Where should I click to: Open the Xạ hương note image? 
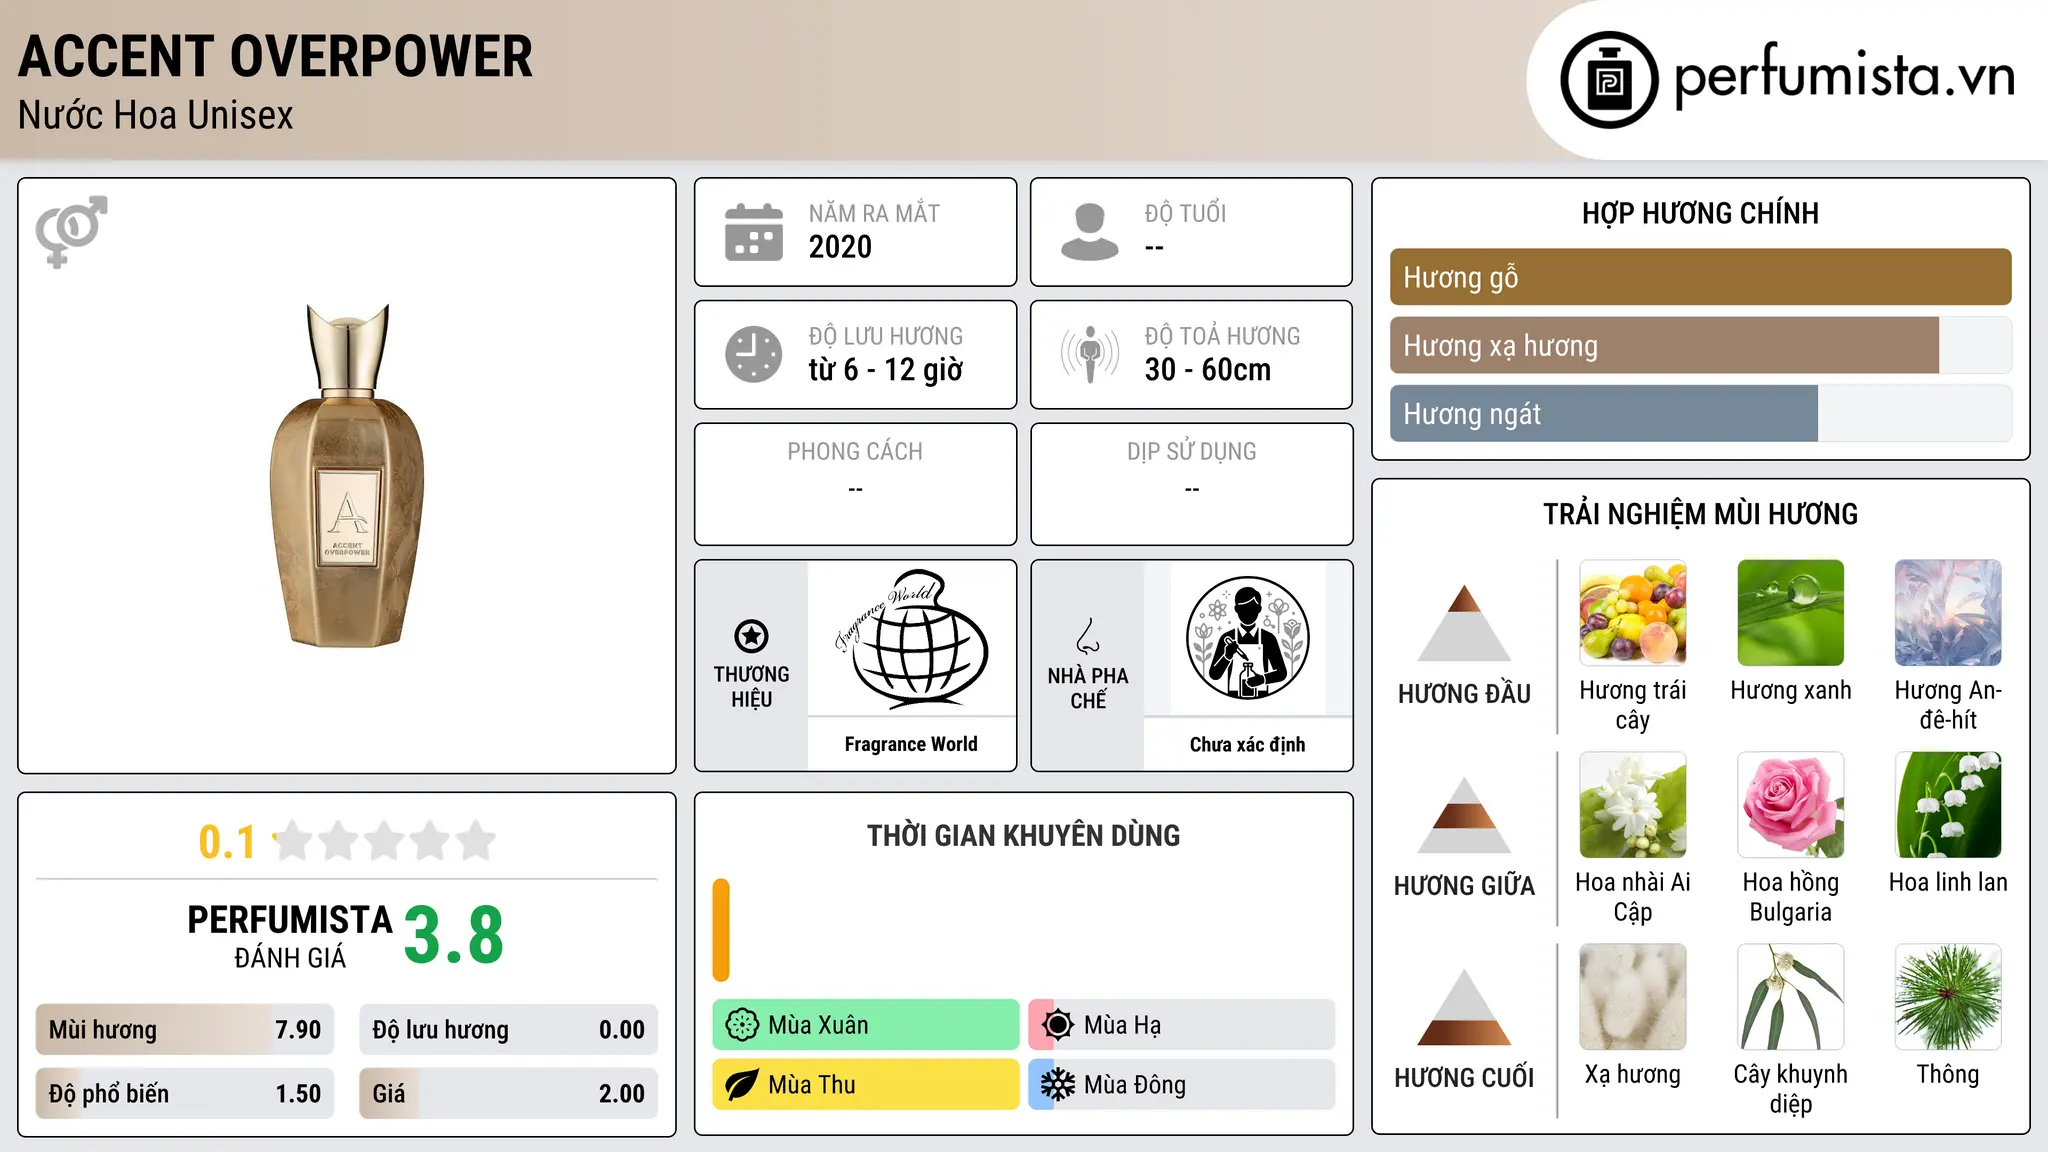coord(1633,996)
